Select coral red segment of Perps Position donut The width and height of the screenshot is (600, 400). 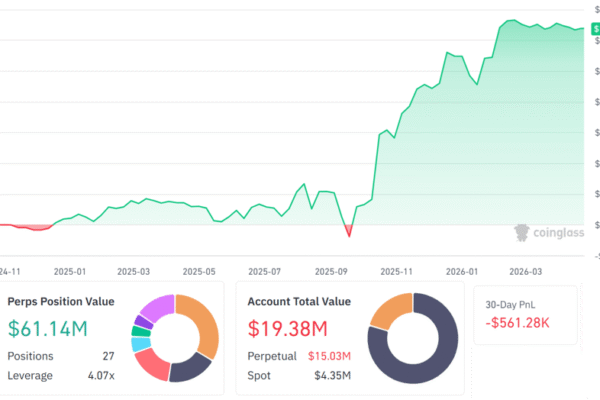point(151,365)
